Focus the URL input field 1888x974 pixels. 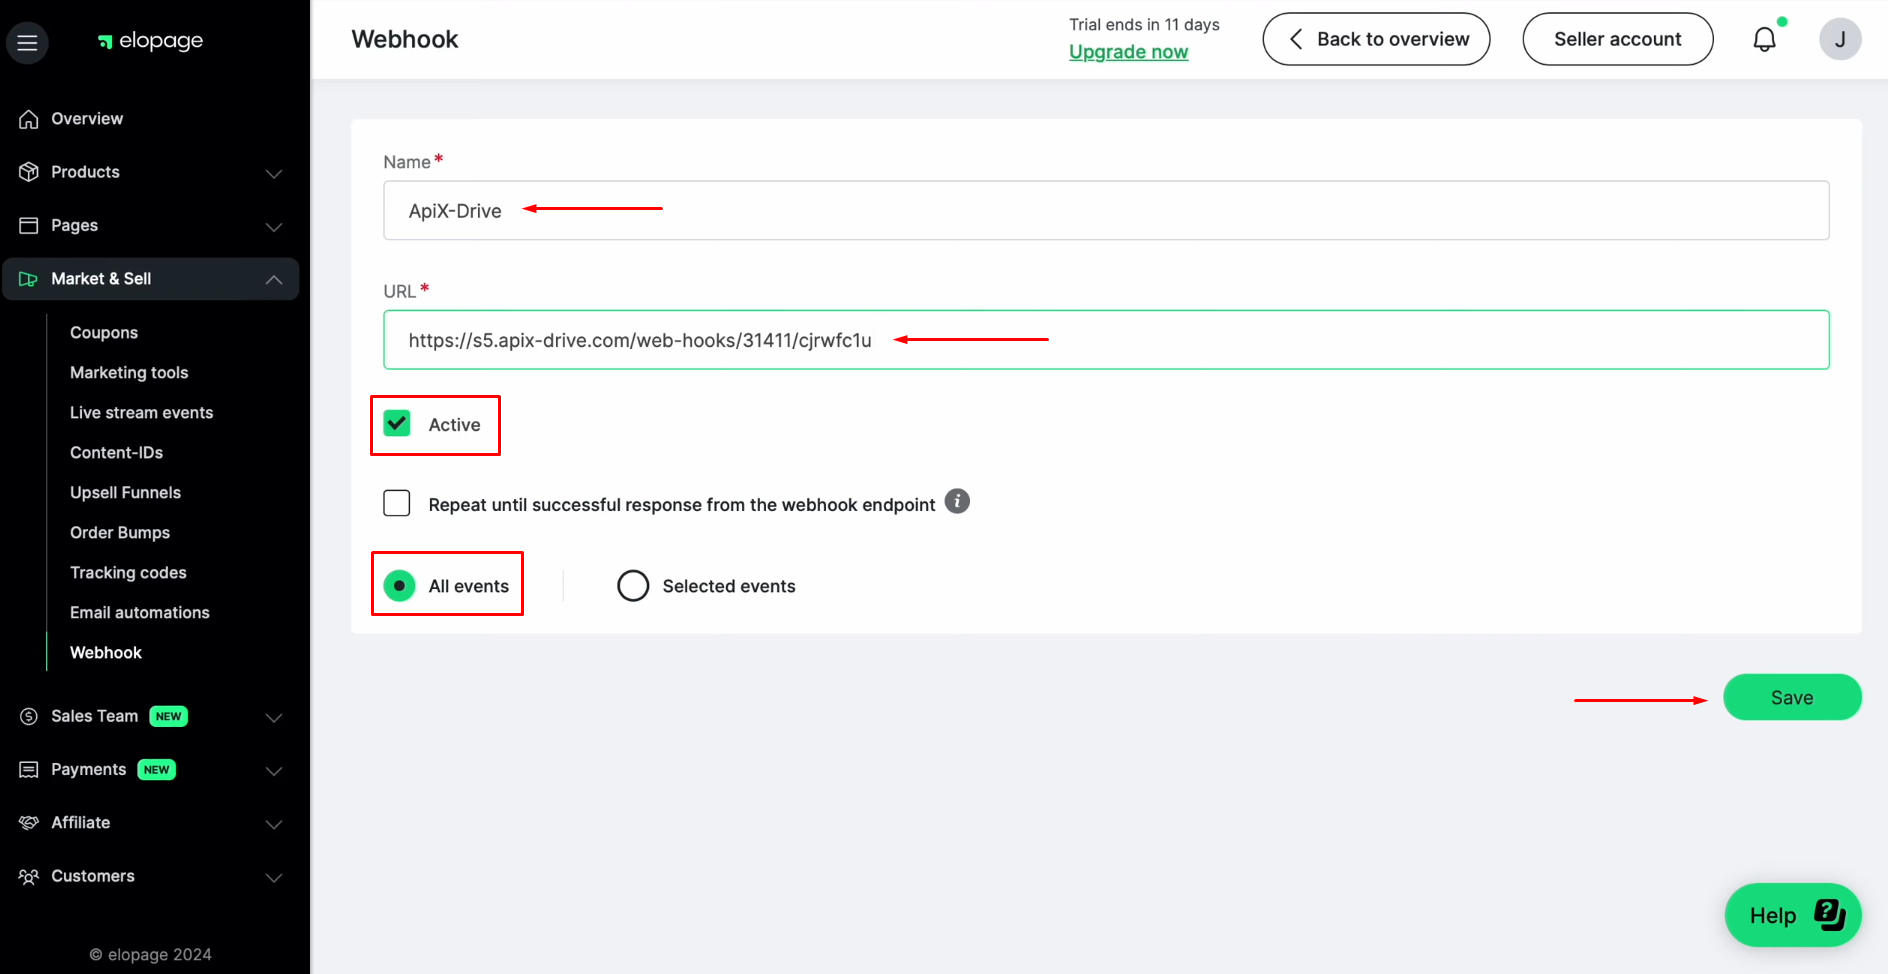pyautogui.click(x=1106, y=340)
